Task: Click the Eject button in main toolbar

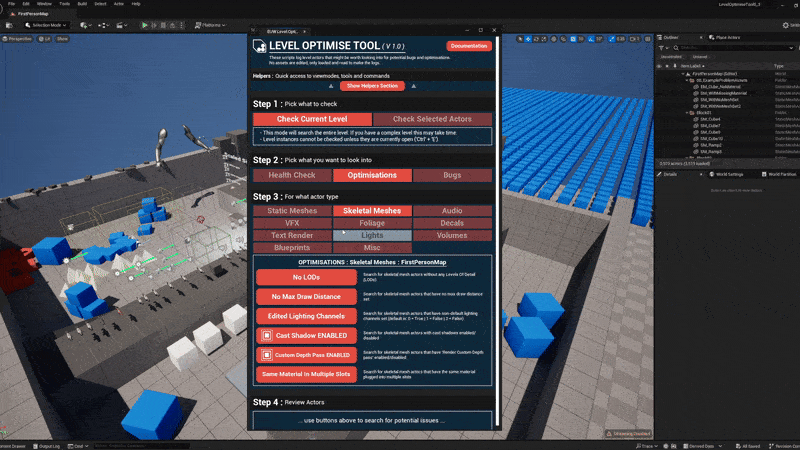Action: click(172, 25)
